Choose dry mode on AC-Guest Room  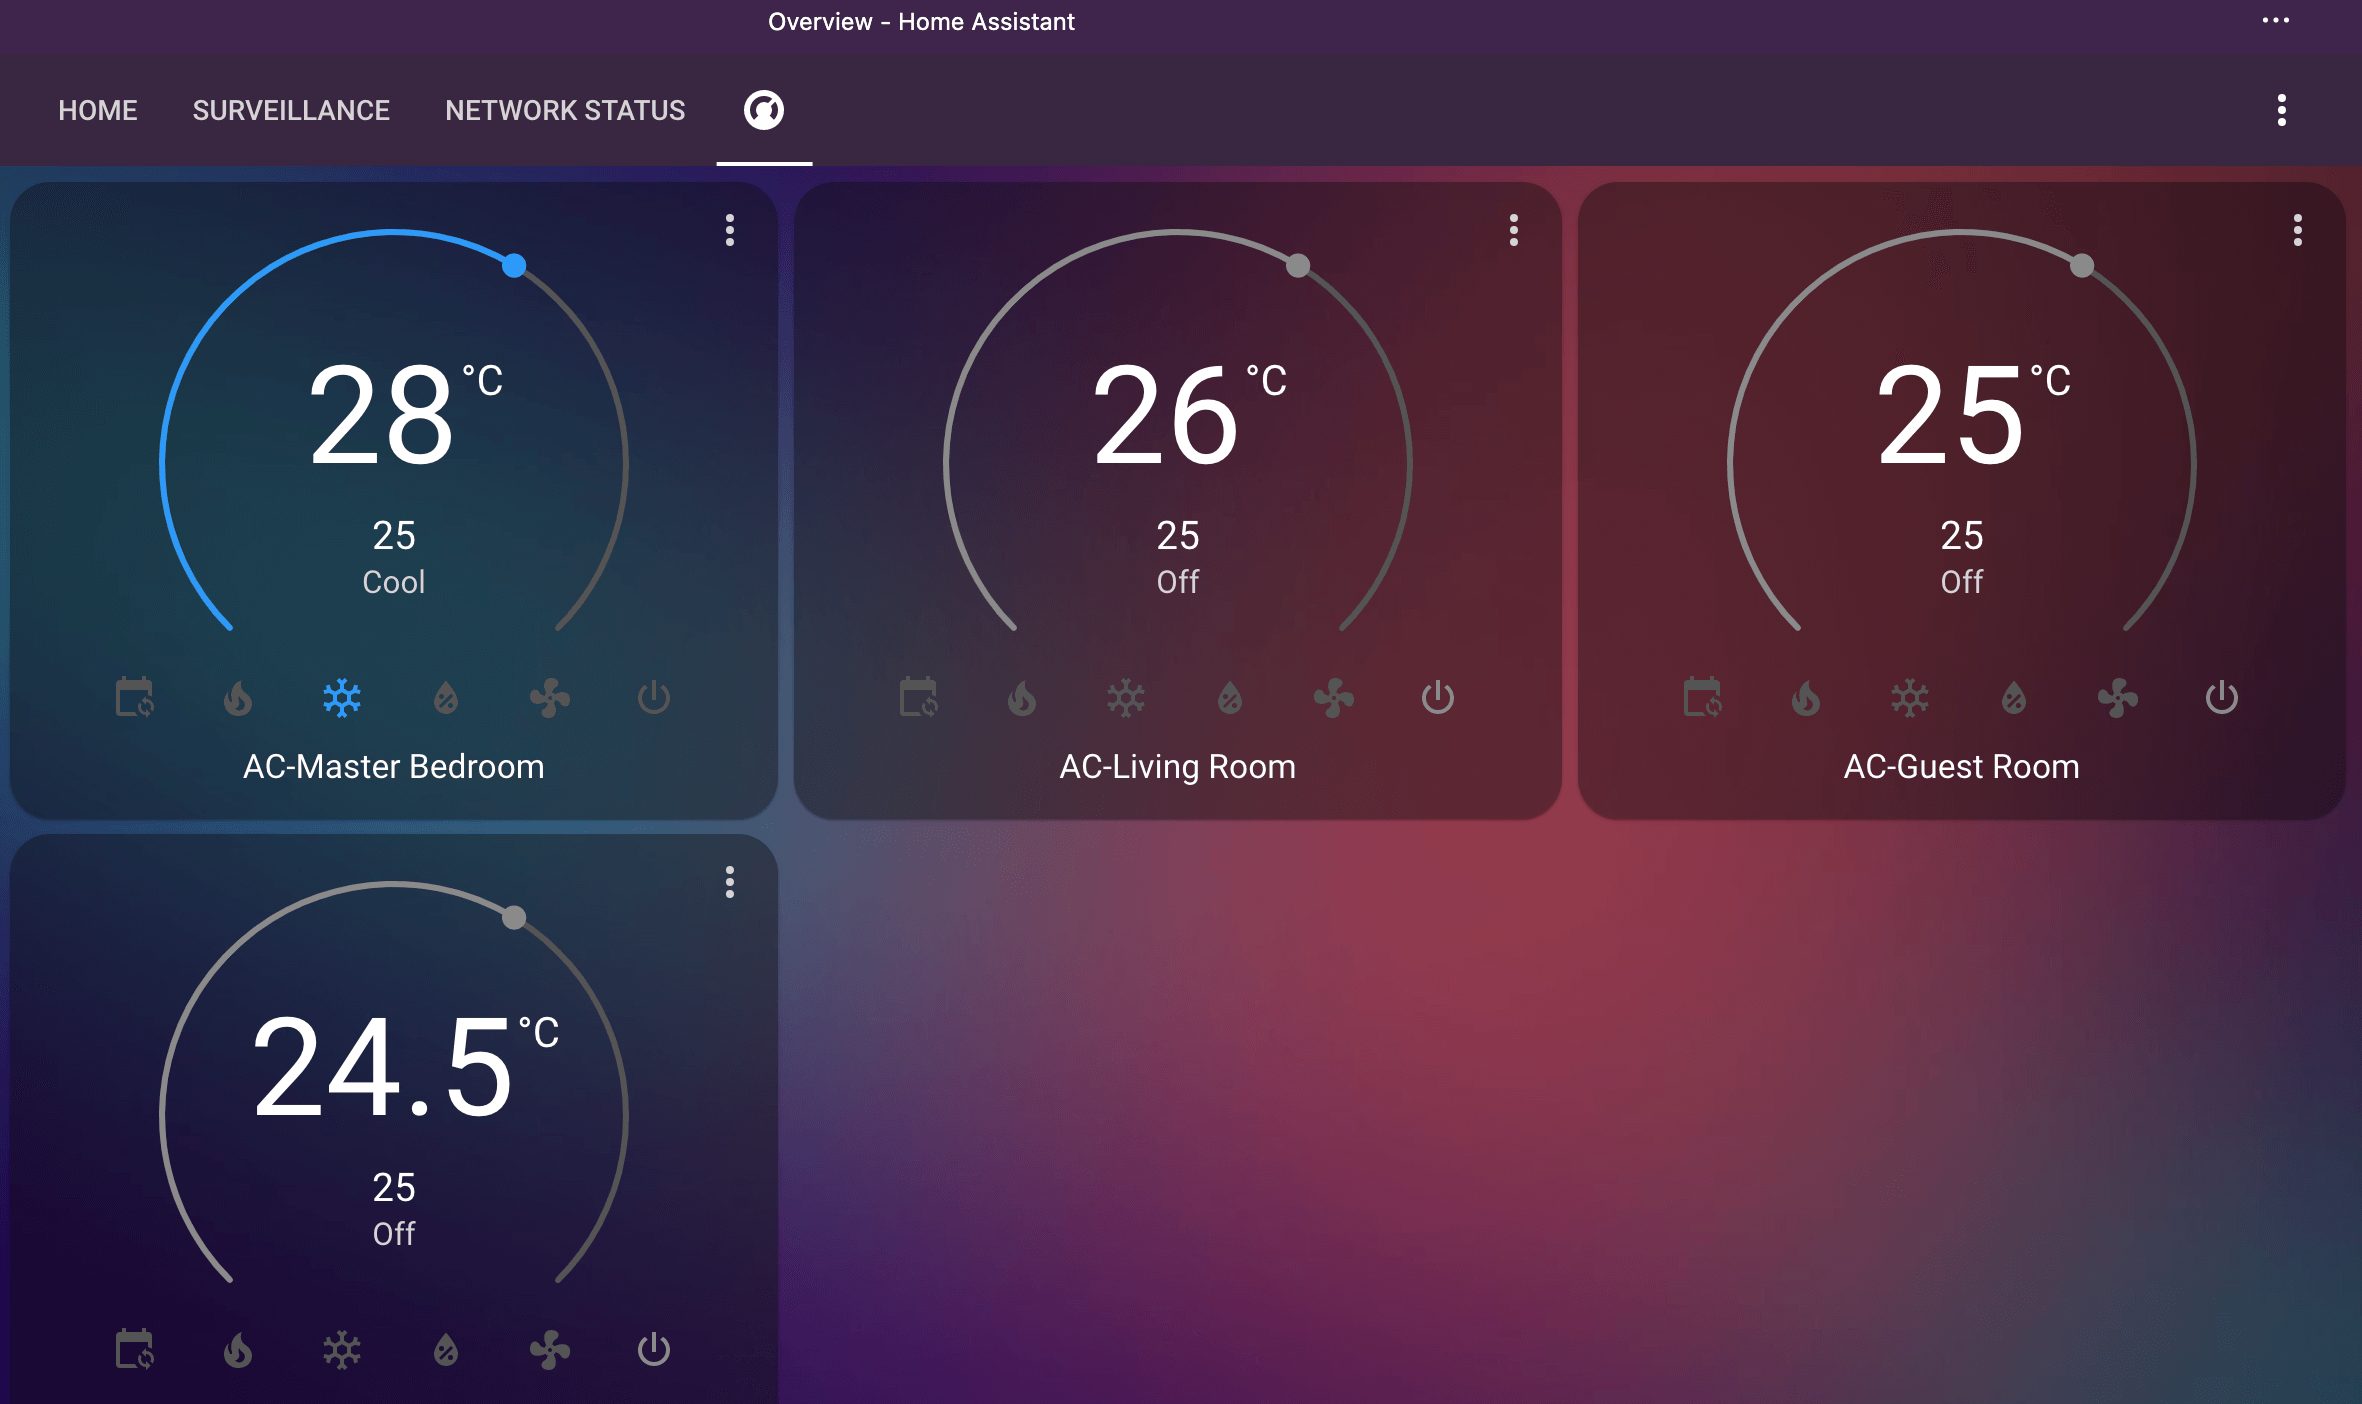click(2014, 698)
